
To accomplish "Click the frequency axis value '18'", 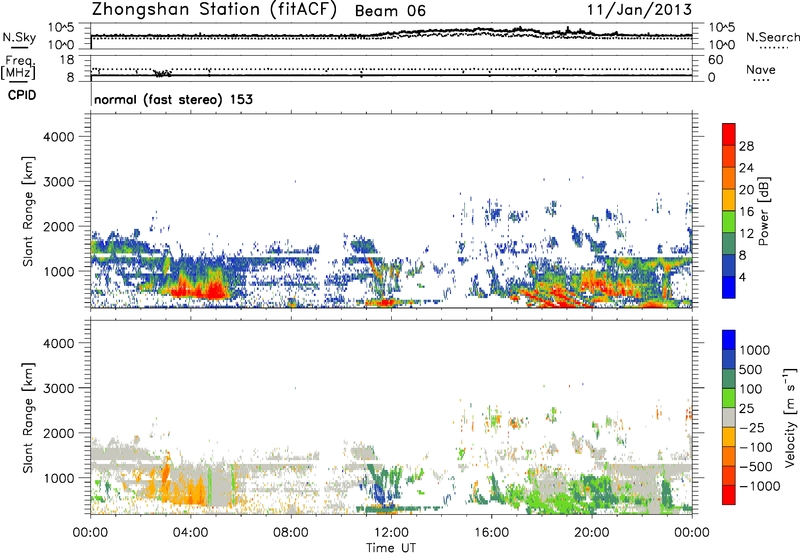I will [x=67, y=60].
